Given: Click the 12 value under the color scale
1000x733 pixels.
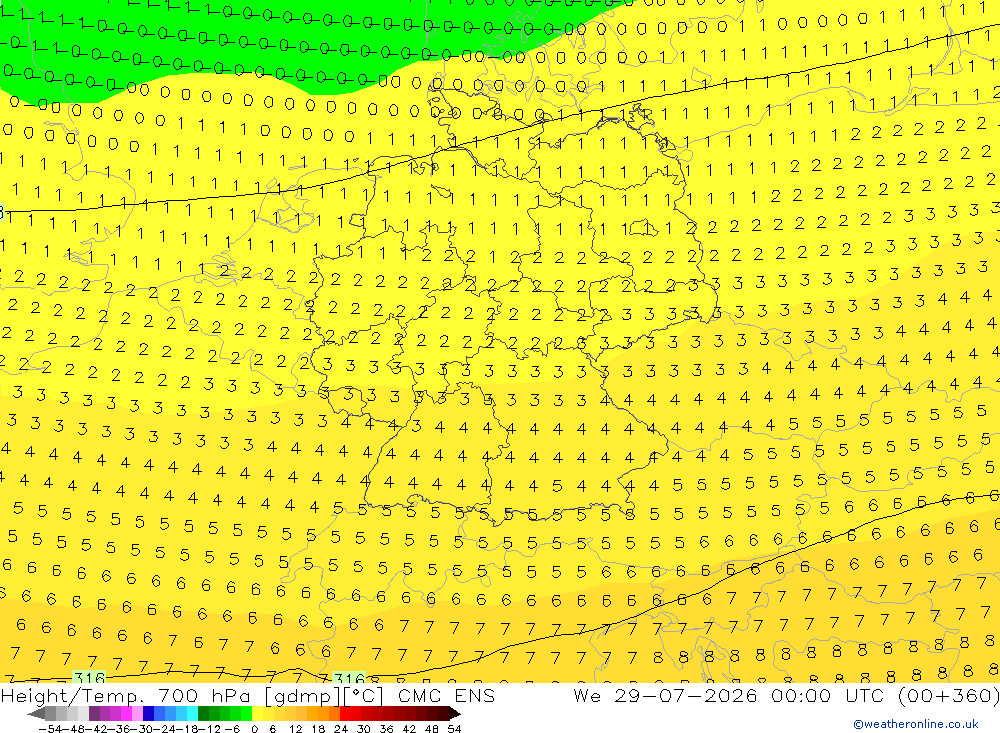Looking at the screenshot, I should tap(295, 729).
